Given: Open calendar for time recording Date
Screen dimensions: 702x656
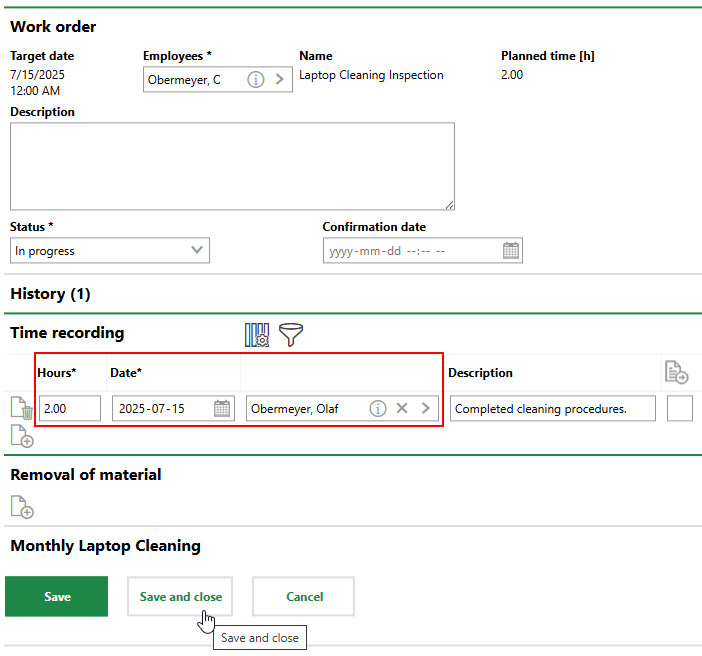Looking at the screenshot, I should click(222, 408).
